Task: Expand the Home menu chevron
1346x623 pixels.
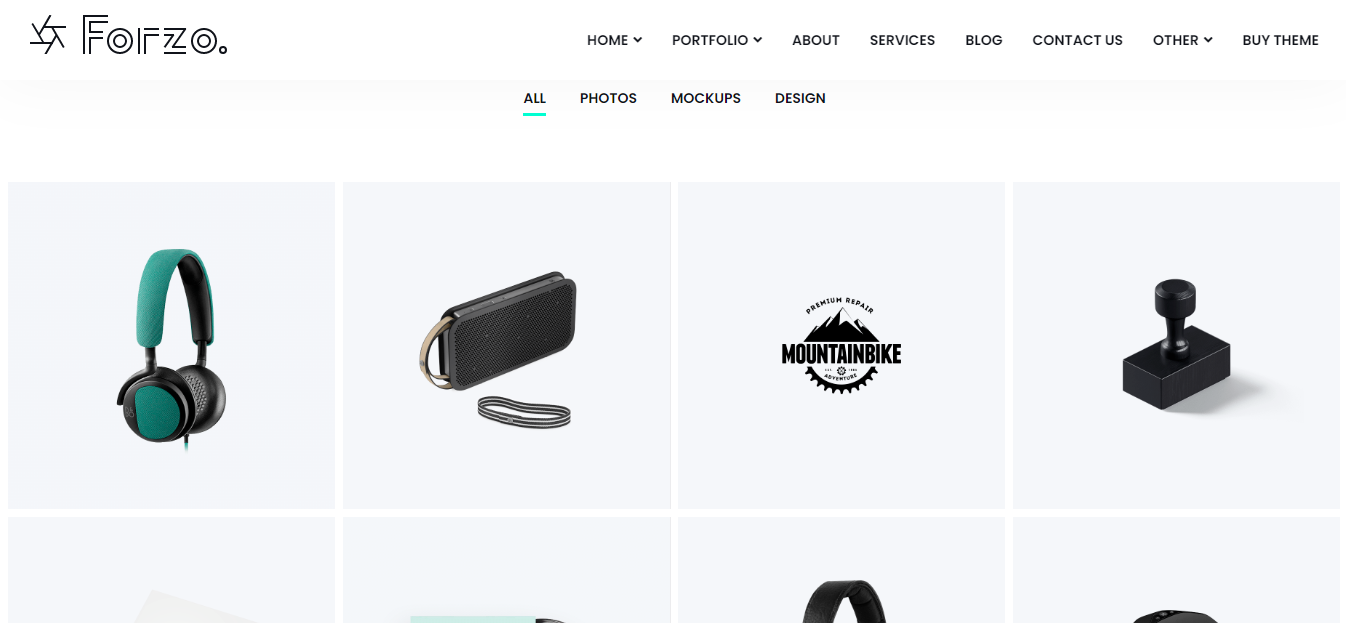Action: coord(637,40)
